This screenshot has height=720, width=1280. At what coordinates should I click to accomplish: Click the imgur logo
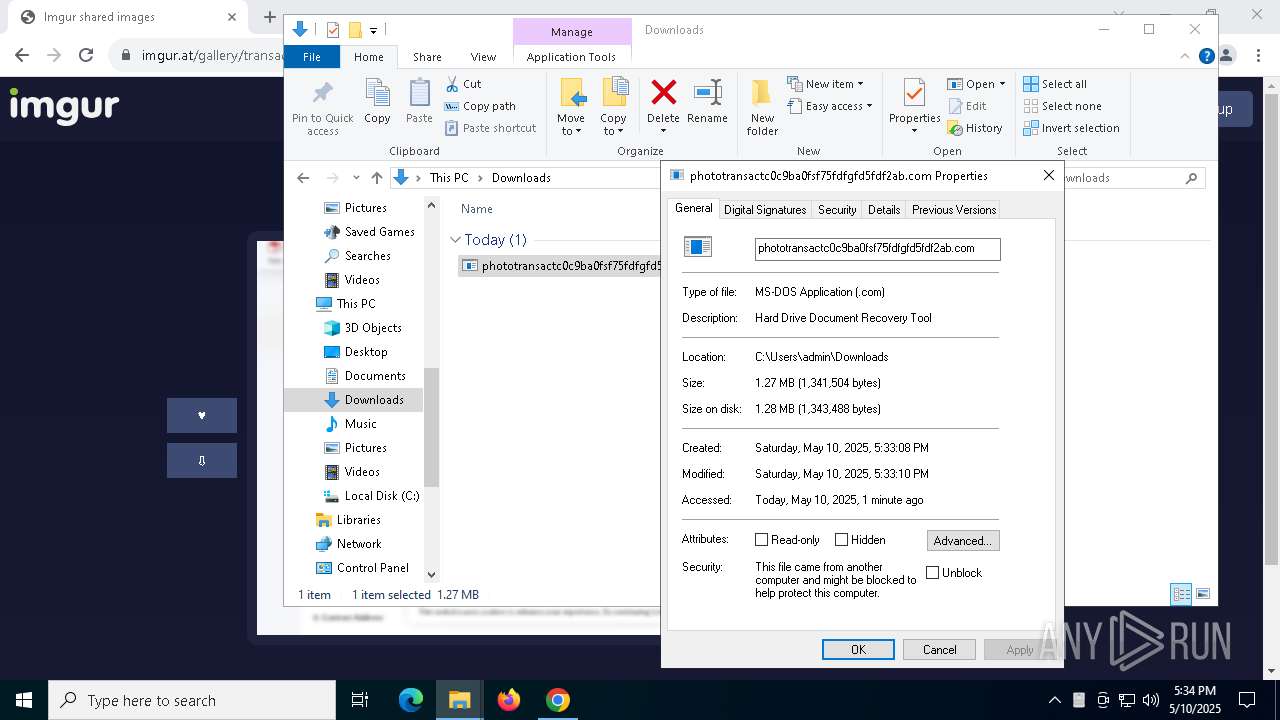[64, 107]
